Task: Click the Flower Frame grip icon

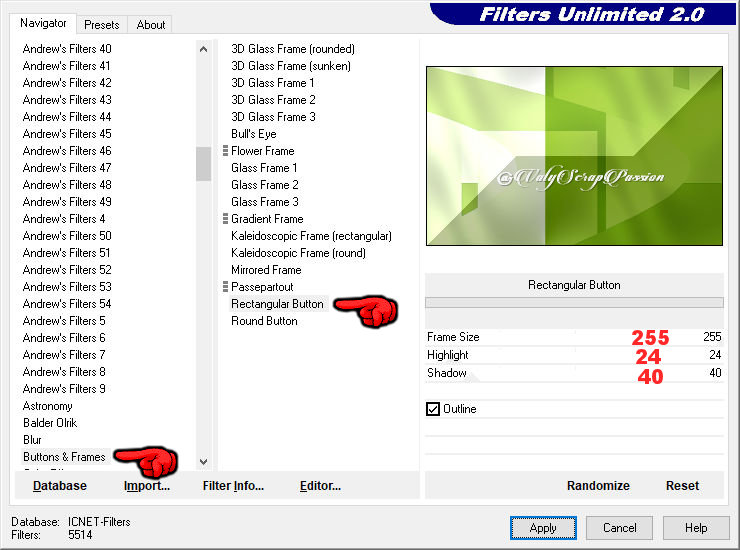Action: (225, 151)
